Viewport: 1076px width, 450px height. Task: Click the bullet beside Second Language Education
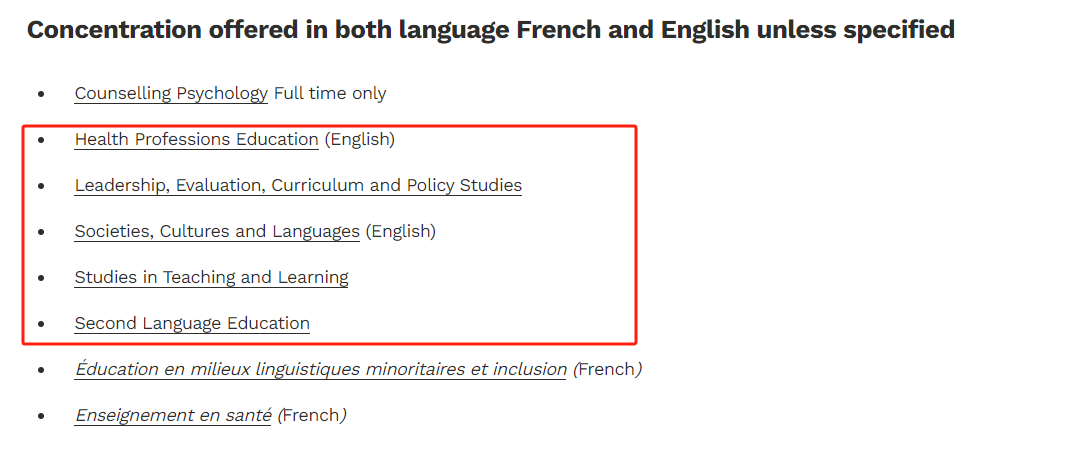point(41,324)
